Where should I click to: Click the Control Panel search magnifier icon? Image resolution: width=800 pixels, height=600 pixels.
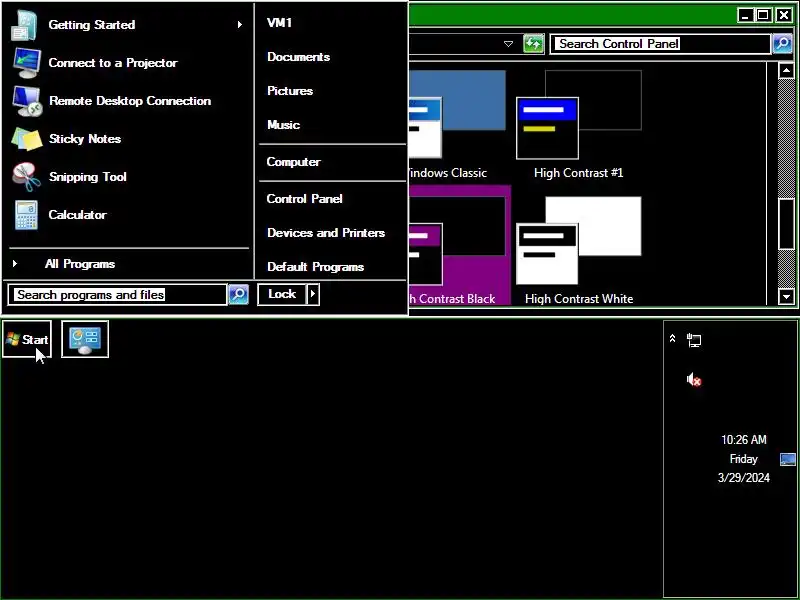coord(783,44)
